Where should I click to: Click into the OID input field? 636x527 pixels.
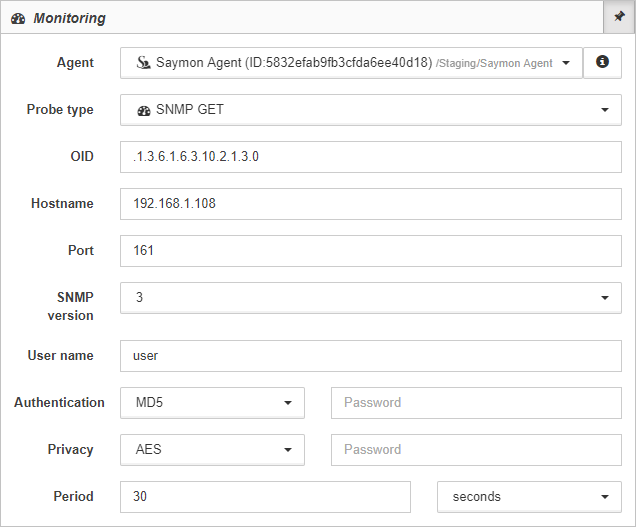(371, 157)
